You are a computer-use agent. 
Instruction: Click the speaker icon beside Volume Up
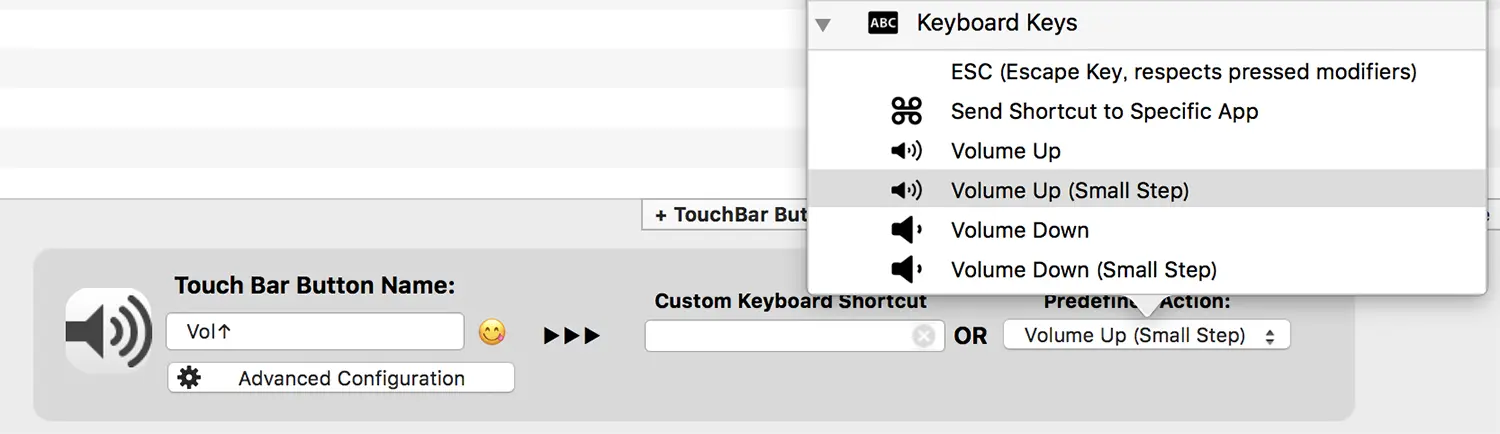(x=906, y=151)
